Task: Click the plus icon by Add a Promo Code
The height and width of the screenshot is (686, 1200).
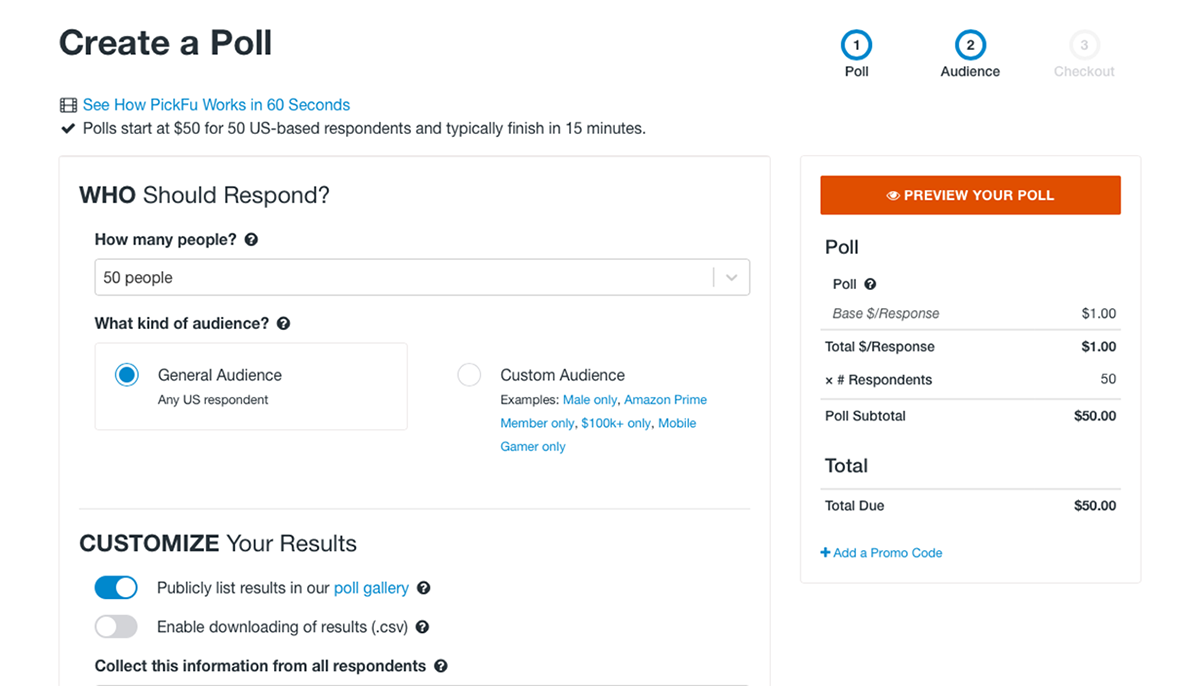Action: [825, 553]
